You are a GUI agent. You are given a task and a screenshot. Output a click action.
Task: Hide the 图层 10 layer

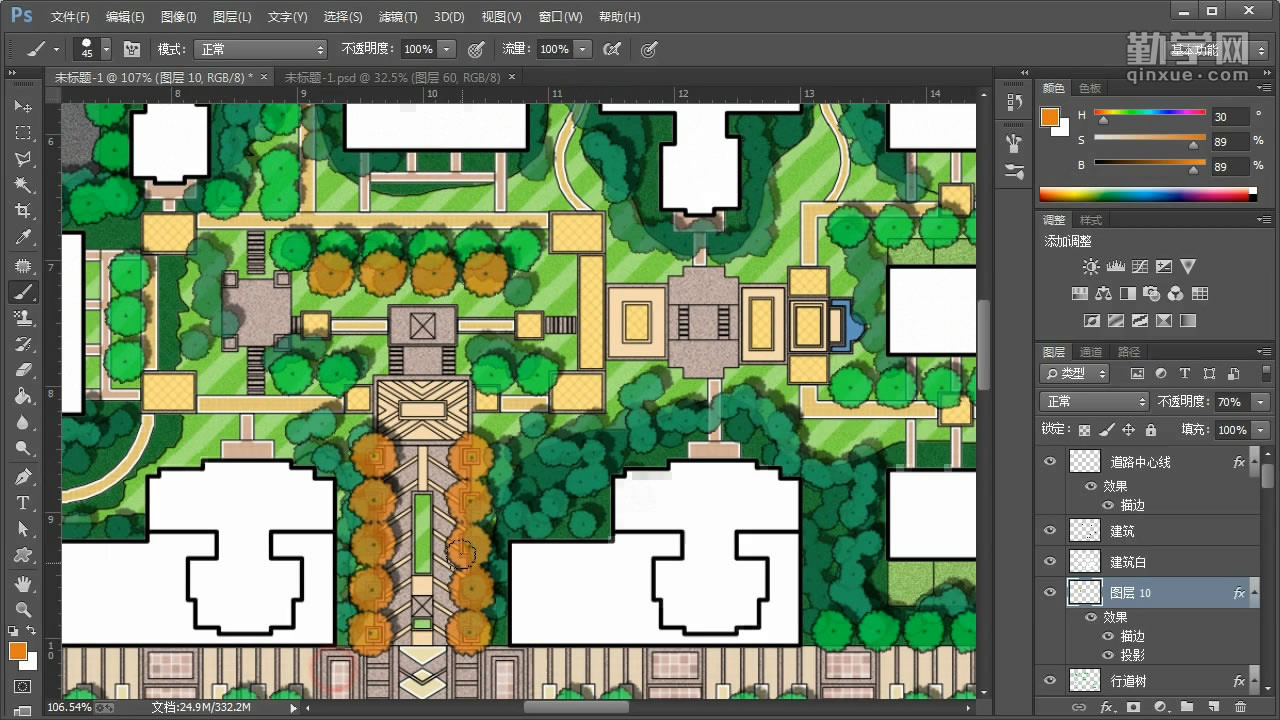1049,593
